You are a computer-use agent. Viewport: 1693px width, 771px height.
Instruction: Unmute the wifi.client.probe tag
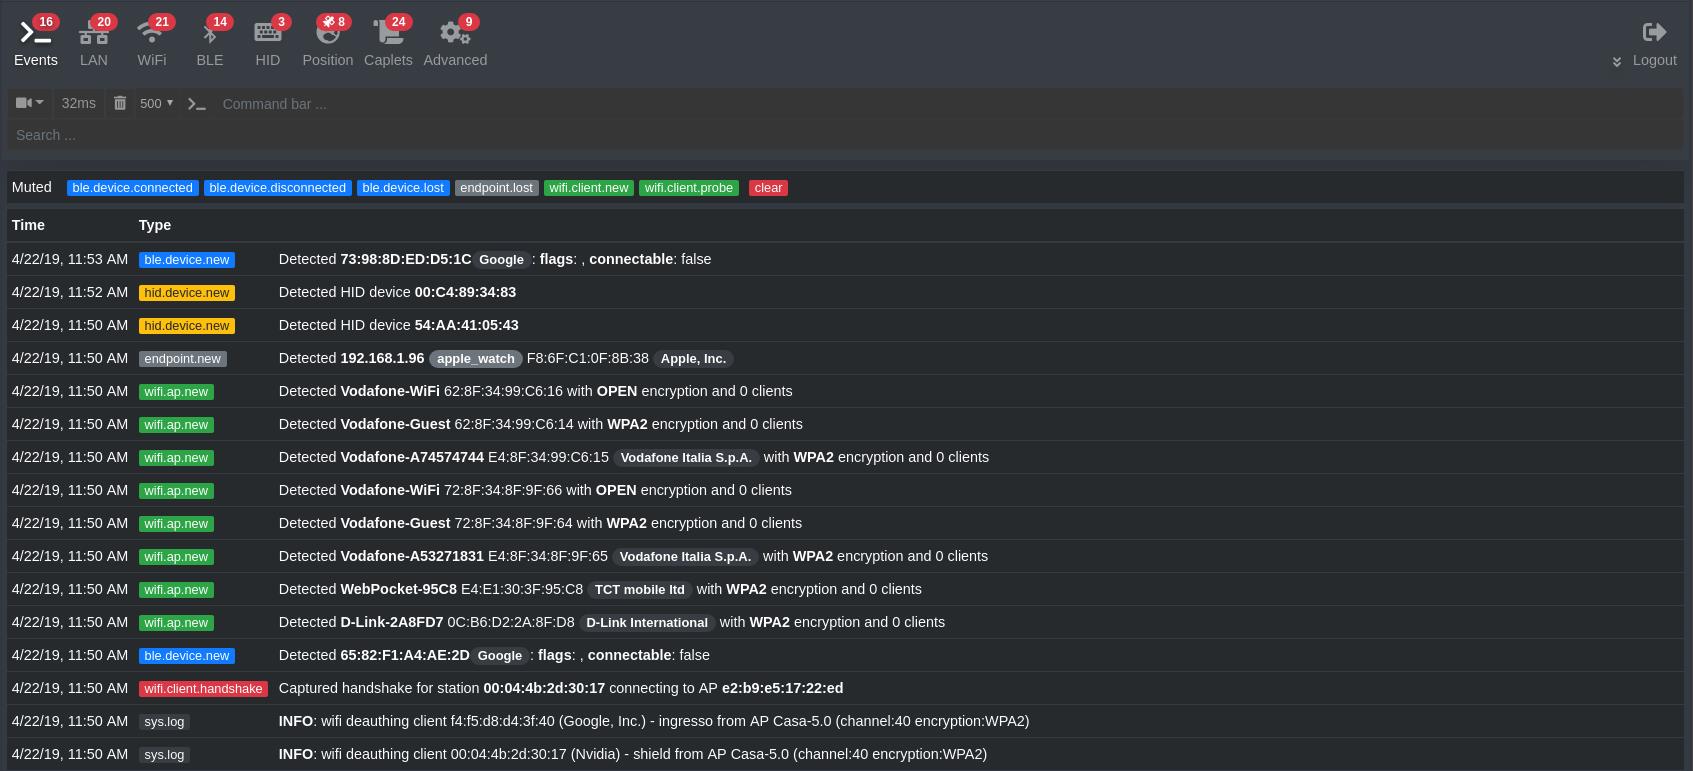pos(689,188)
